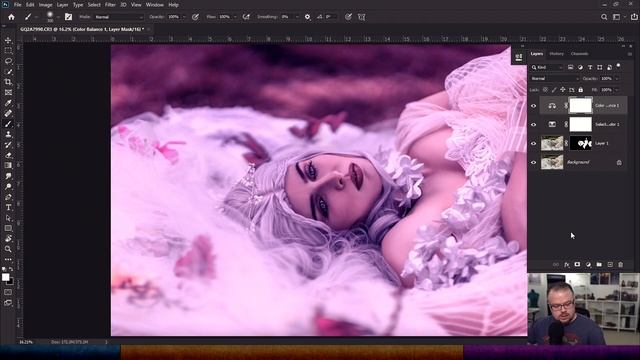640x360 pixels.
Task: Open the Window menu
Action: 155,5
